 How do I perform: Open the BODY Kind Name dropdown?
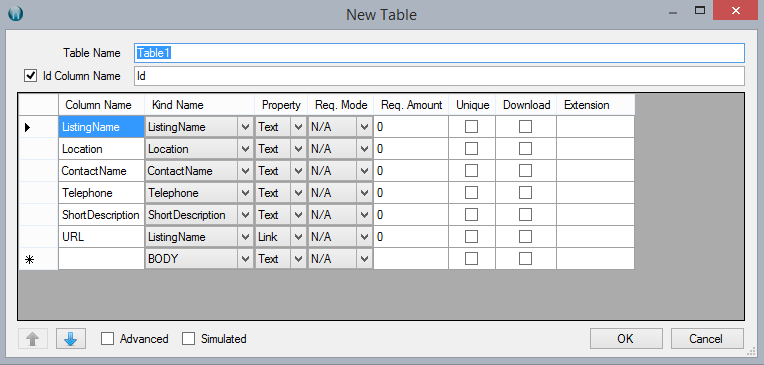click(x=245, y=259)
